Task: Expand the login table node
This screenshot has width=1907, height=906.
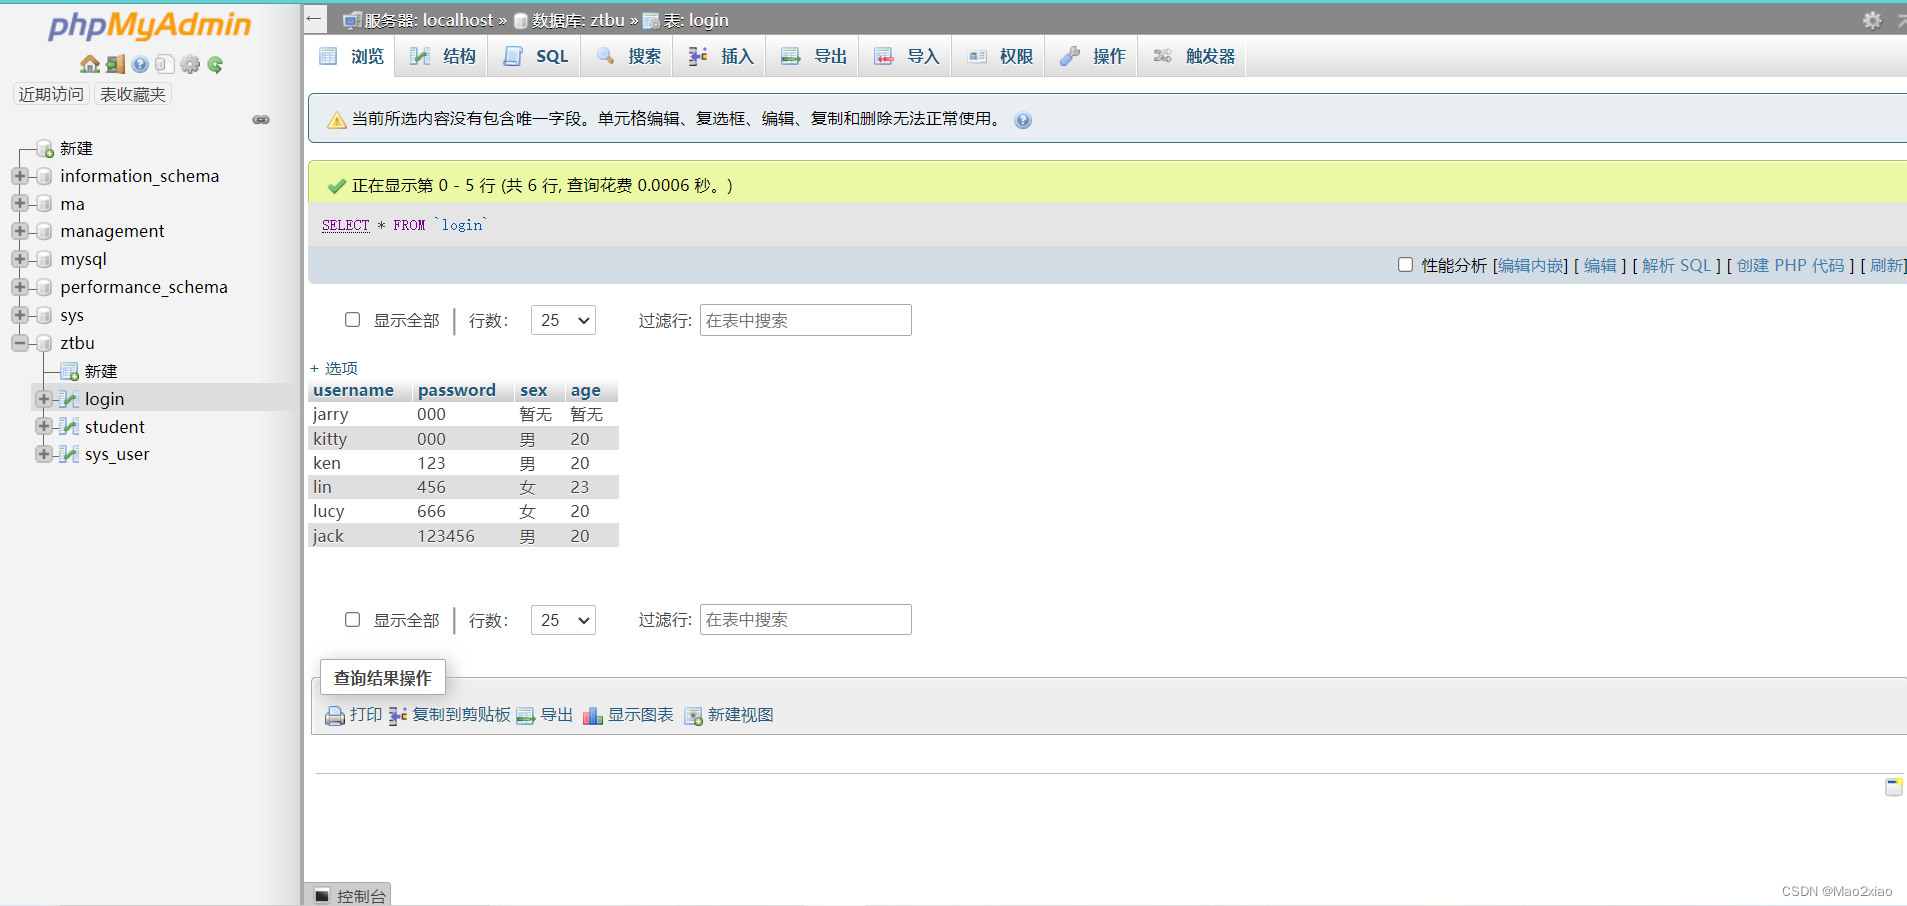Action: pos(43,399)
